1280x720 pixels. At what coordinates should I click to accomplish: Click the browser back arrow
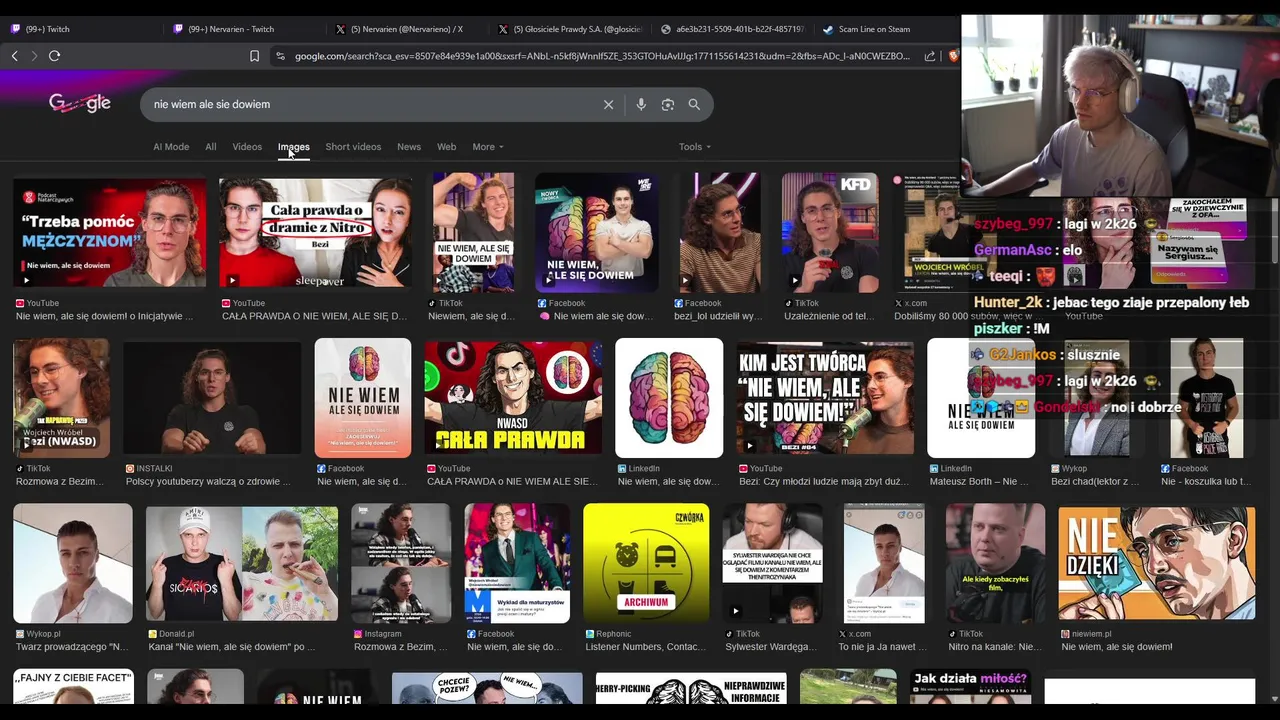click(x=14, y=56)
